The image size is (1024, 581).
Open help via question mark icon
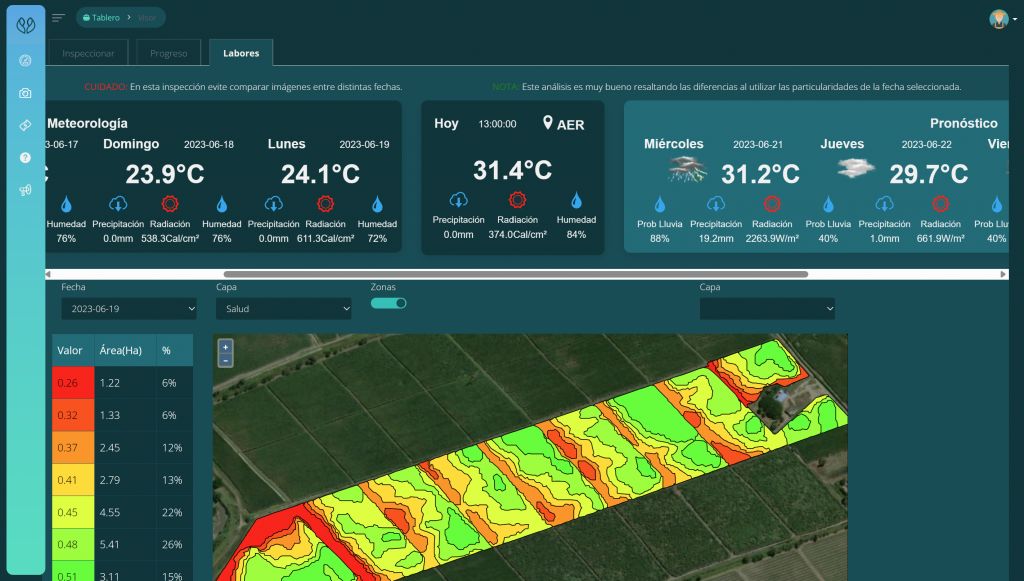pyautogui.click(x=26, y=158)
